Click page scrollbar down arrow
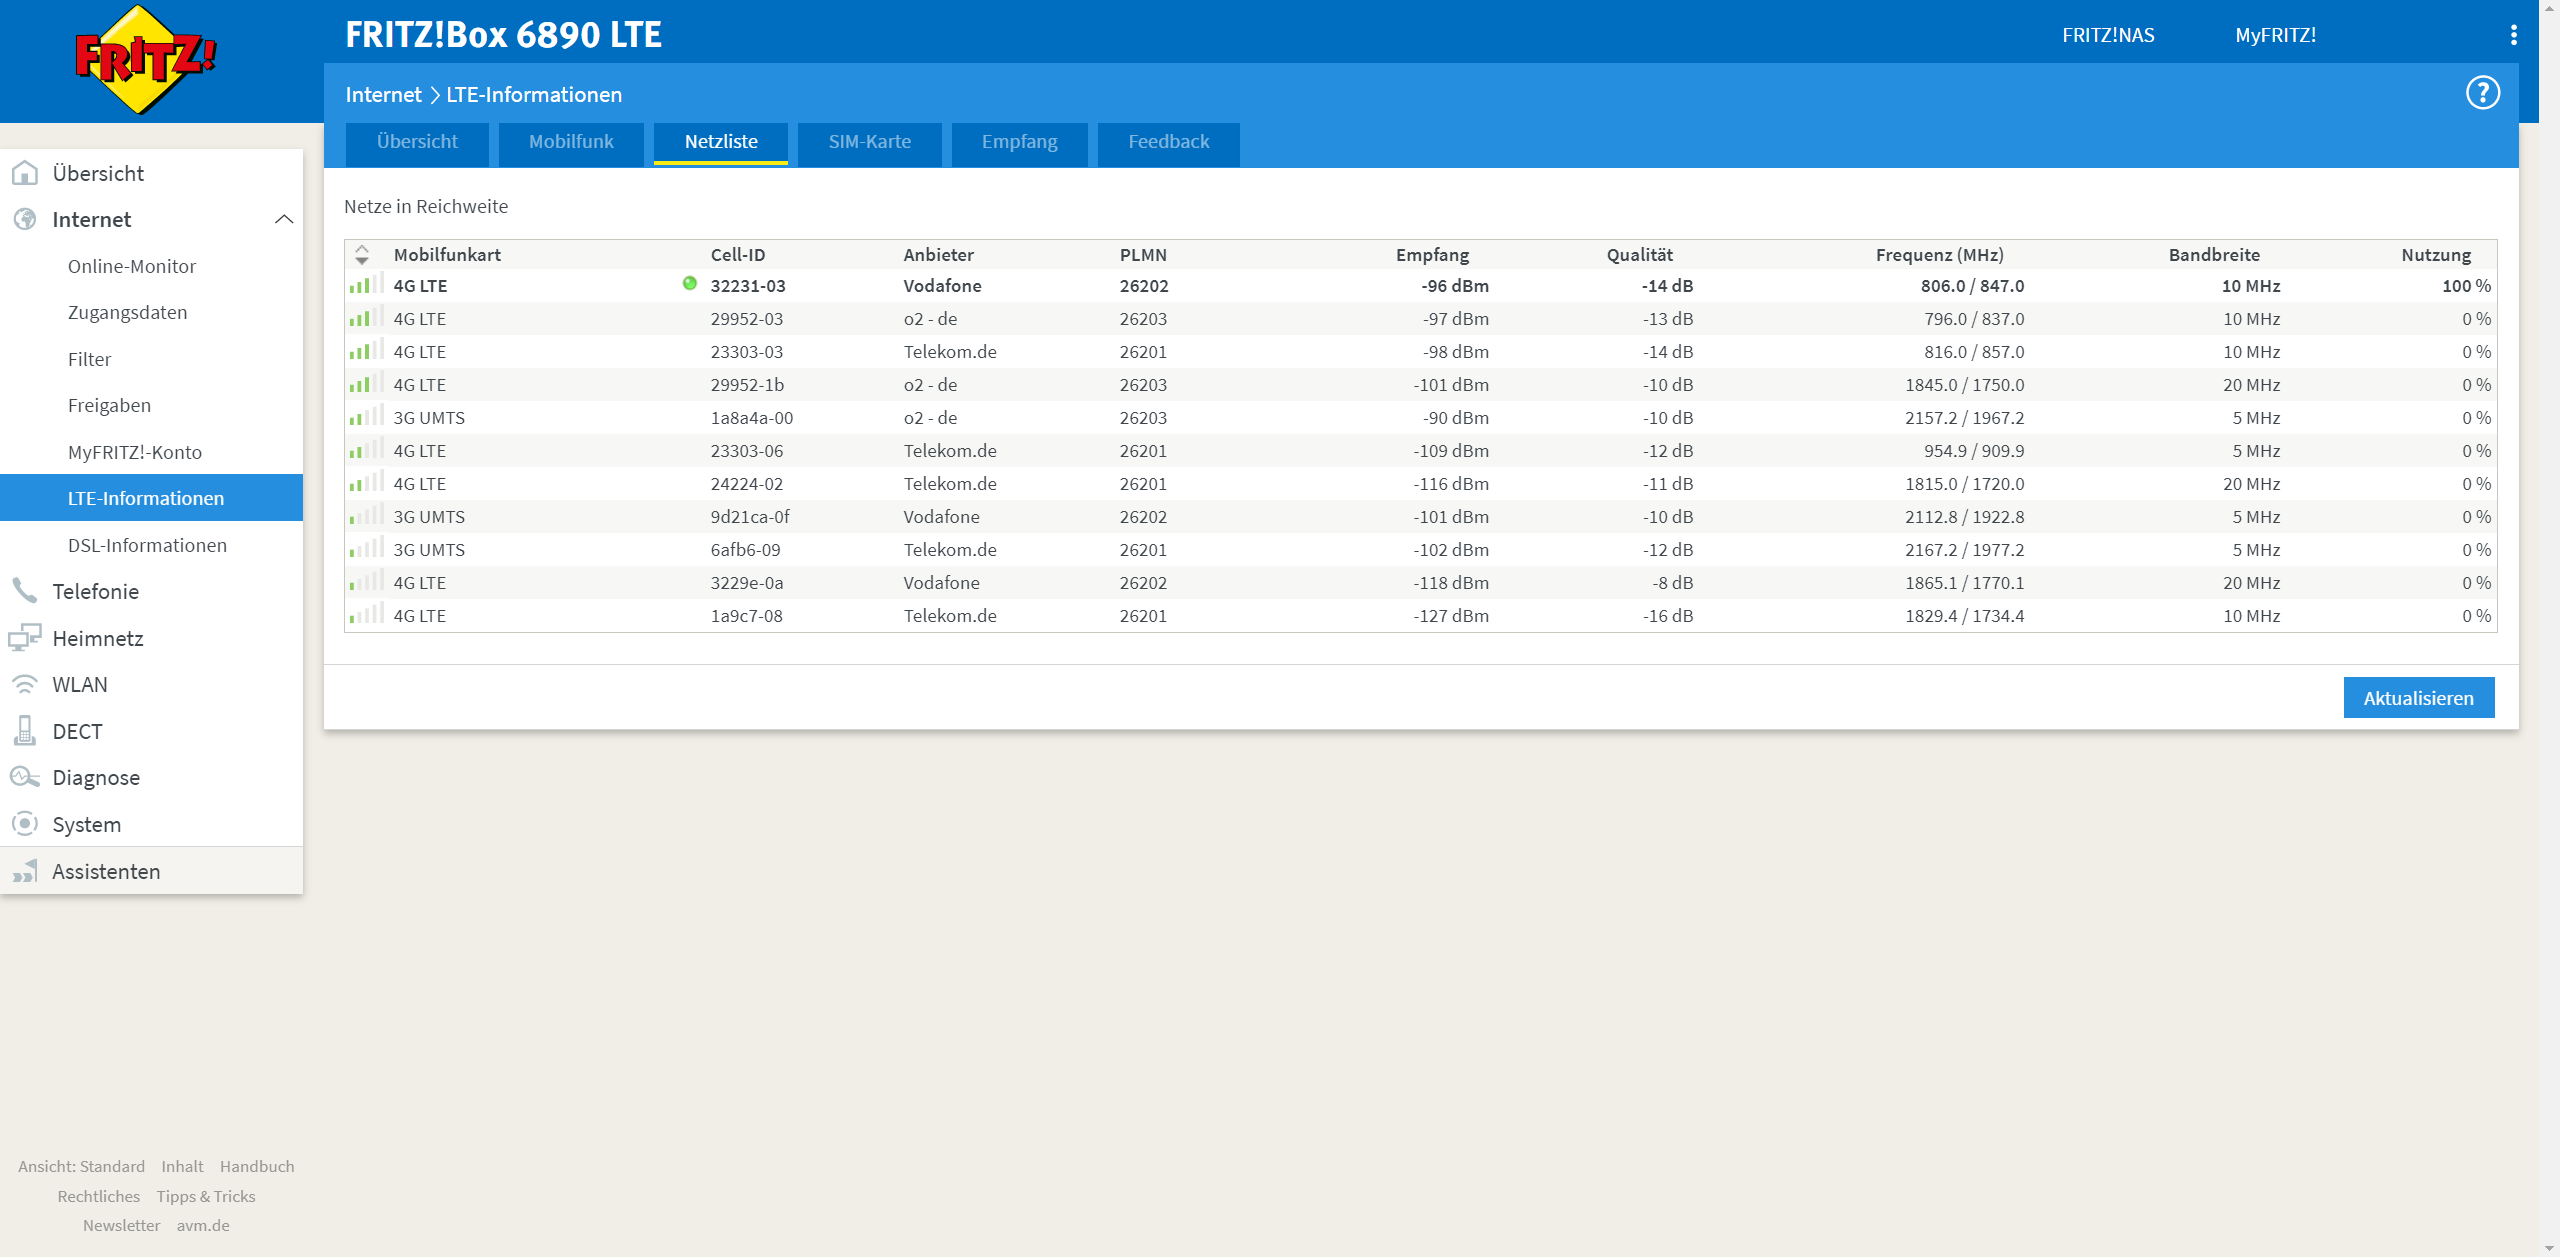The image size is (2560, 1257). click(2549, 1247)
